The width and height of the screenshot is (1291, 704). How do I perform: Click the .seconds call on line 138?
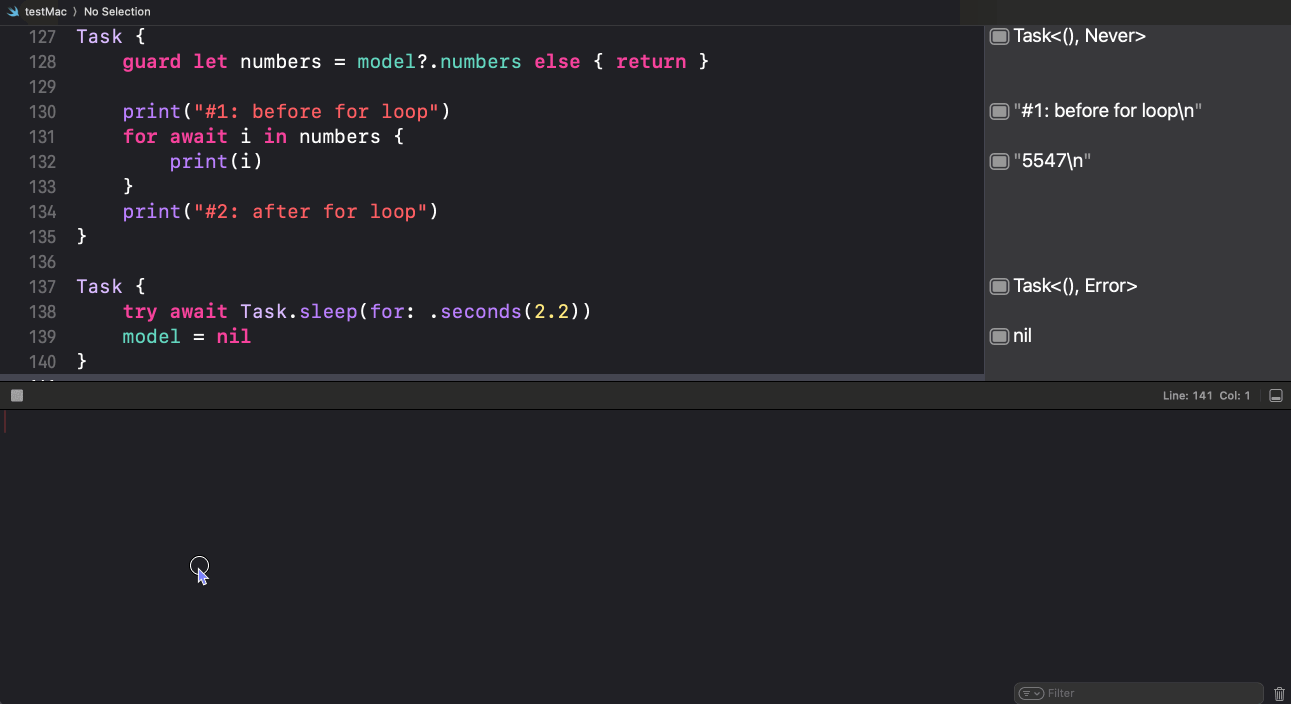coord(475,312)
